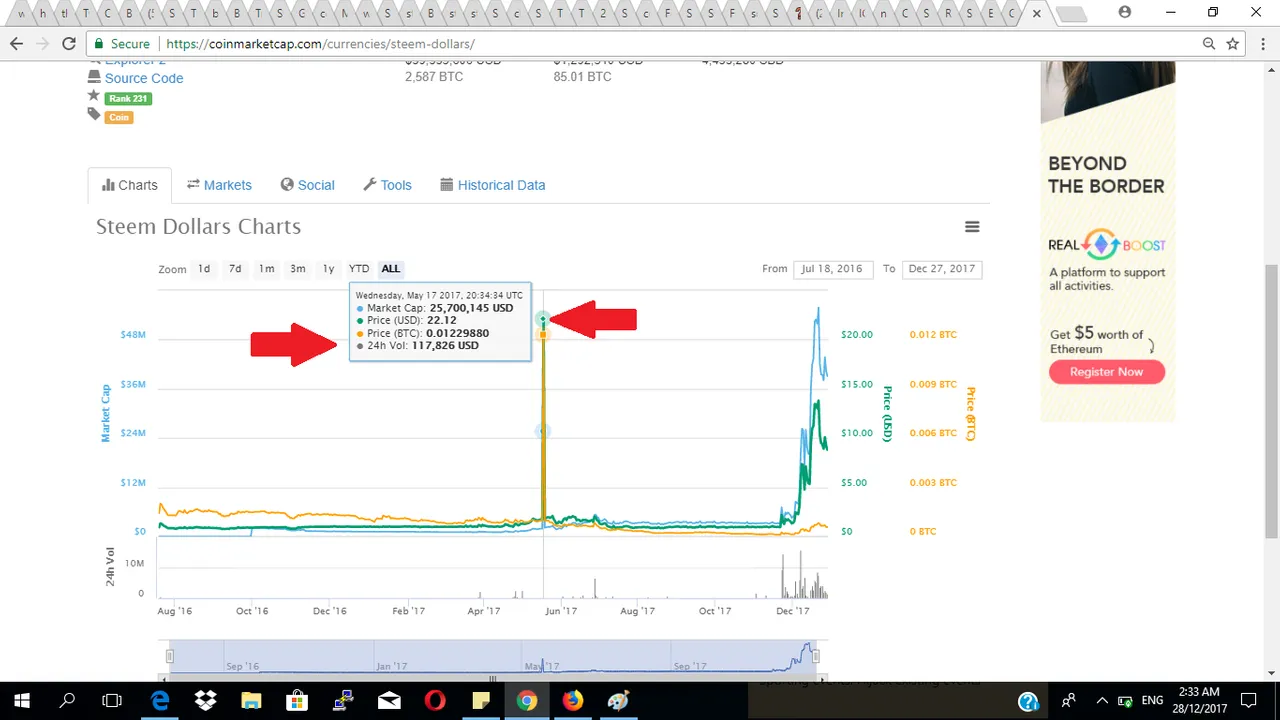Click the network computers taskbar icon
Screen dimensions: 1280x720
[343, 700]
